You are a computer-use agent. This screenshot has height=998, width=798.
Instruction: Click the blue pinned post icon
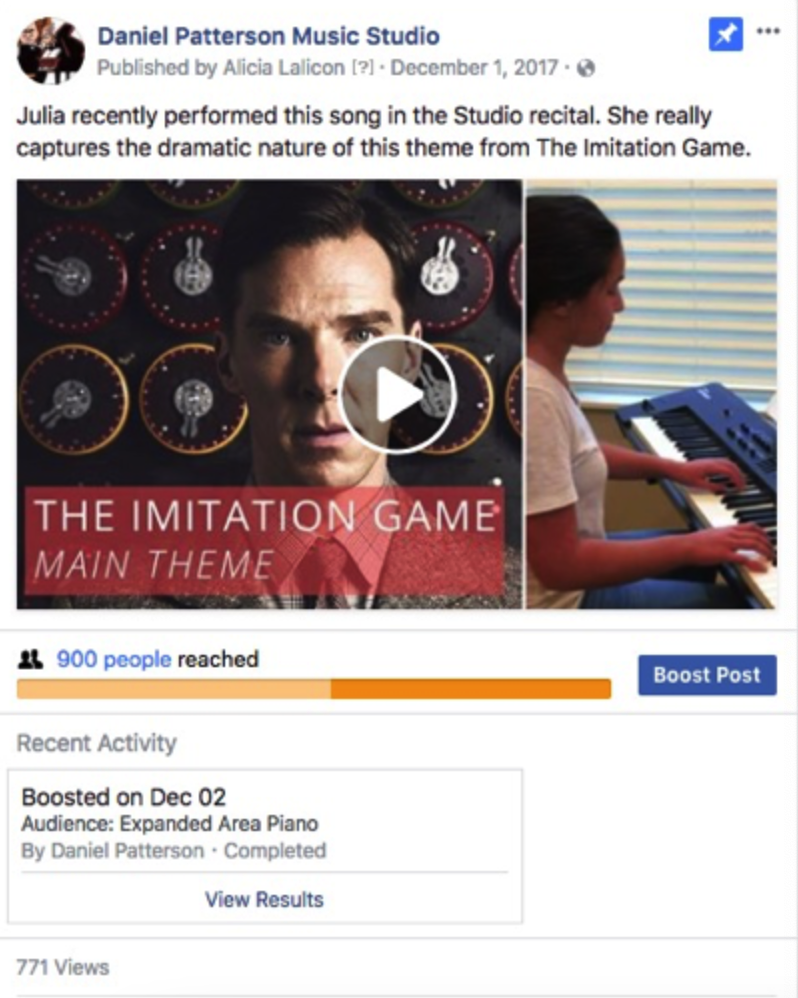[725, 34]
